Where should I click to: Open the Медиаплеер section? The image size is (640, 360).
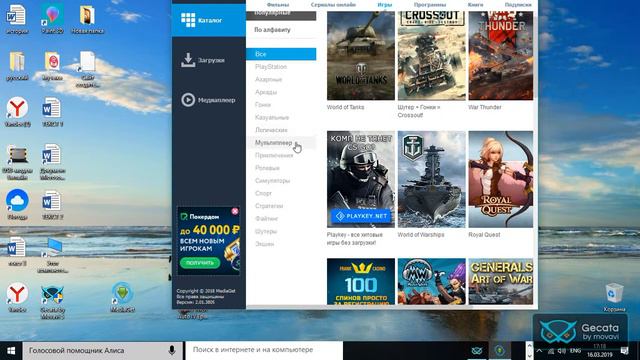[209, 100]
